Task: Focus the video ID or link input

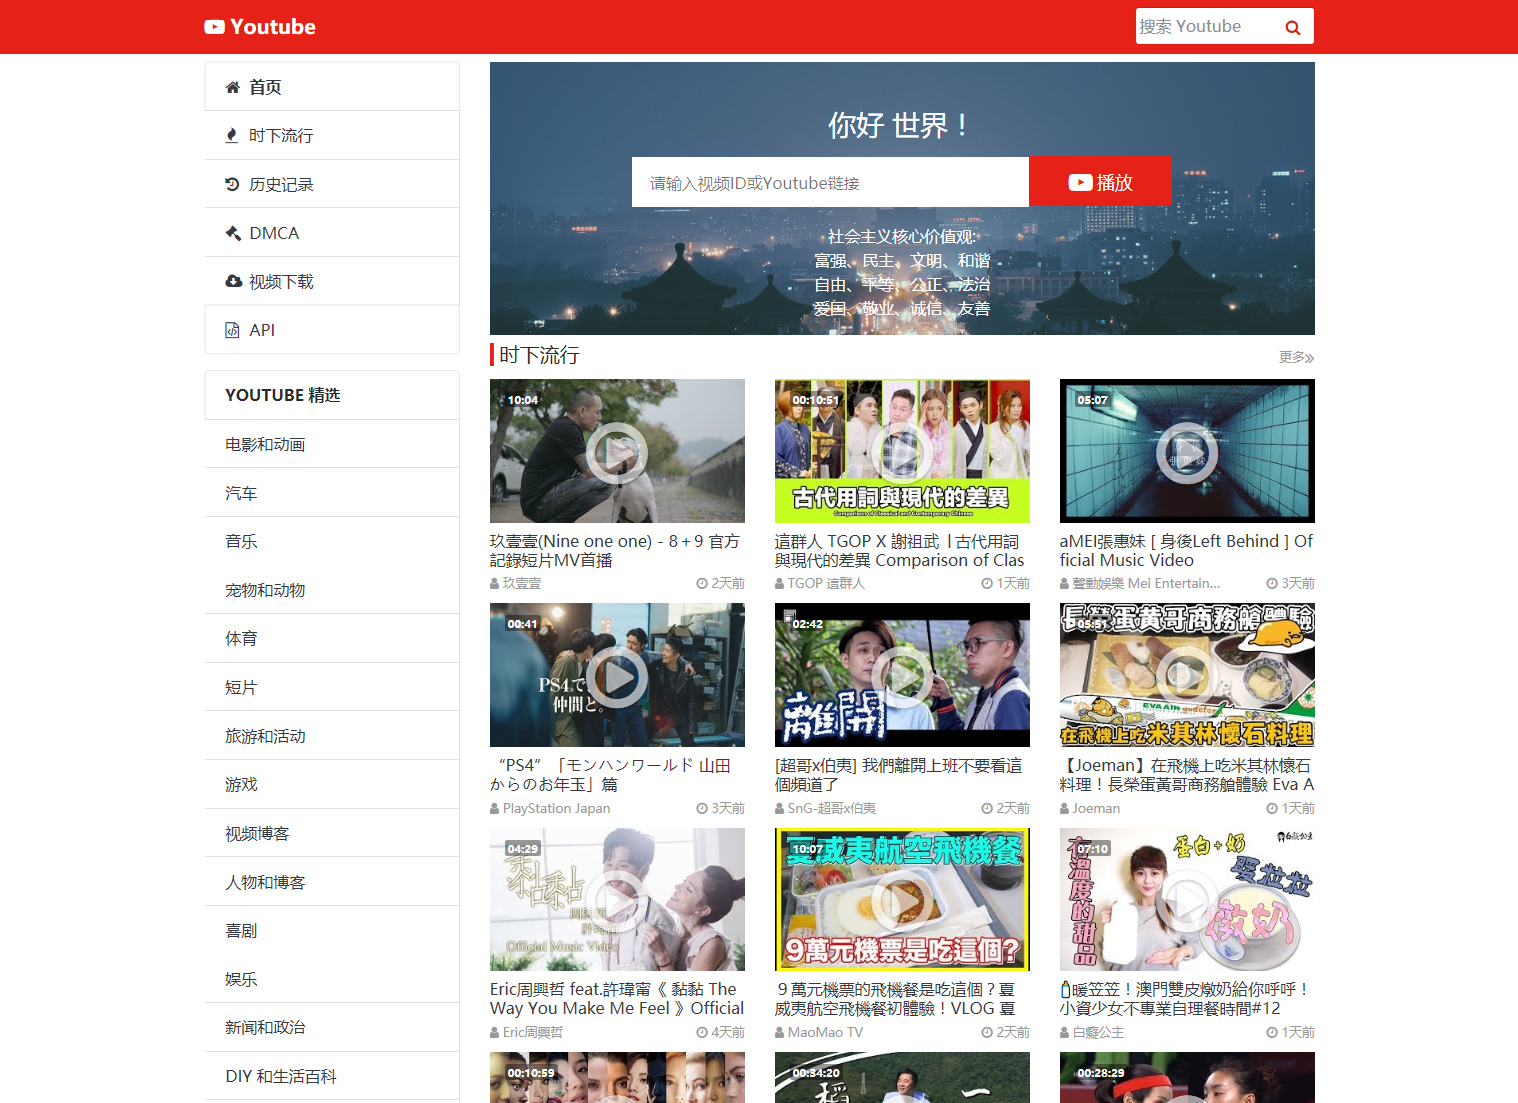Action: pyautogui.click(x=829, y=183)
